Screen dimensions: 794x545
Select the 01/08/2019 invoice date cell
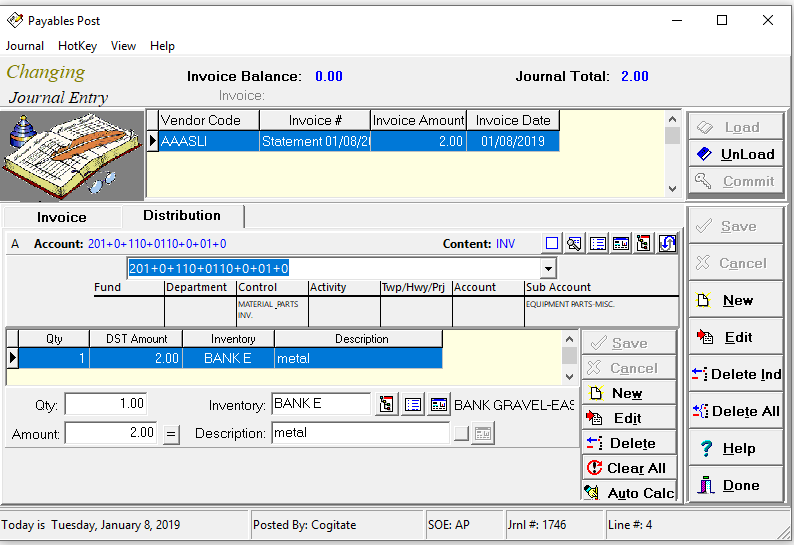point(513,141)
